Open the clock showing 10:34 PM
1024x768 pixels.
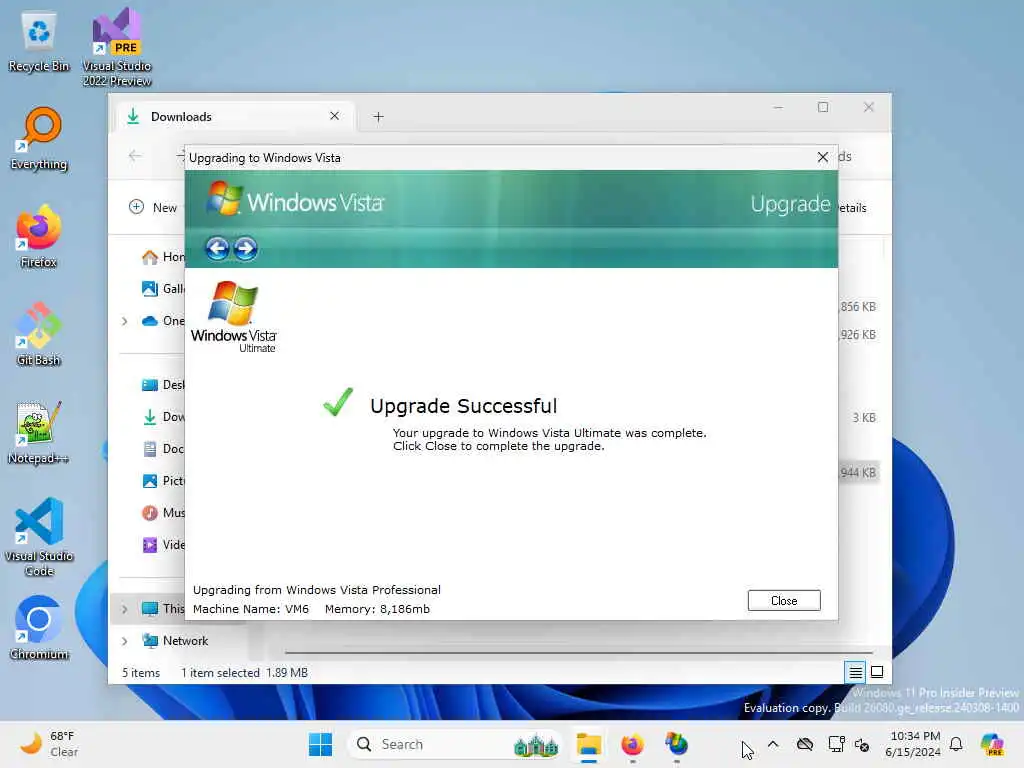click(x=914, y=744)
